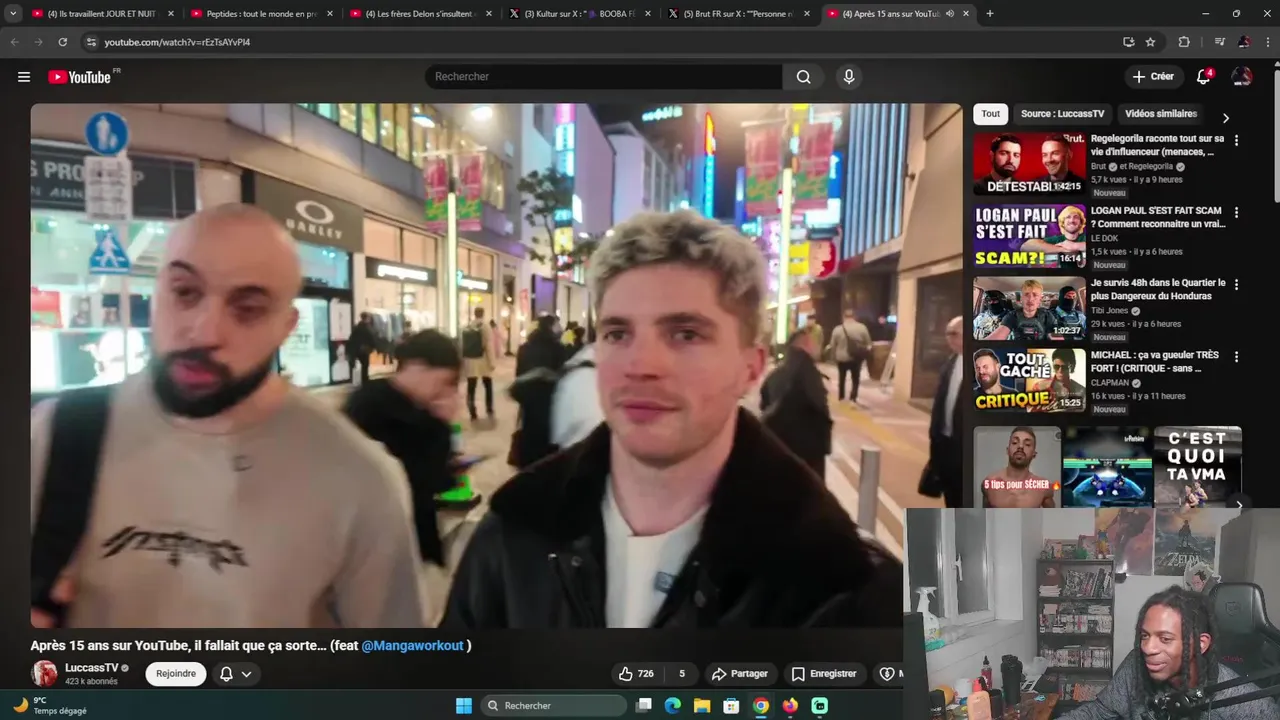Open the Regelegorilla video title

point(1157,146)
